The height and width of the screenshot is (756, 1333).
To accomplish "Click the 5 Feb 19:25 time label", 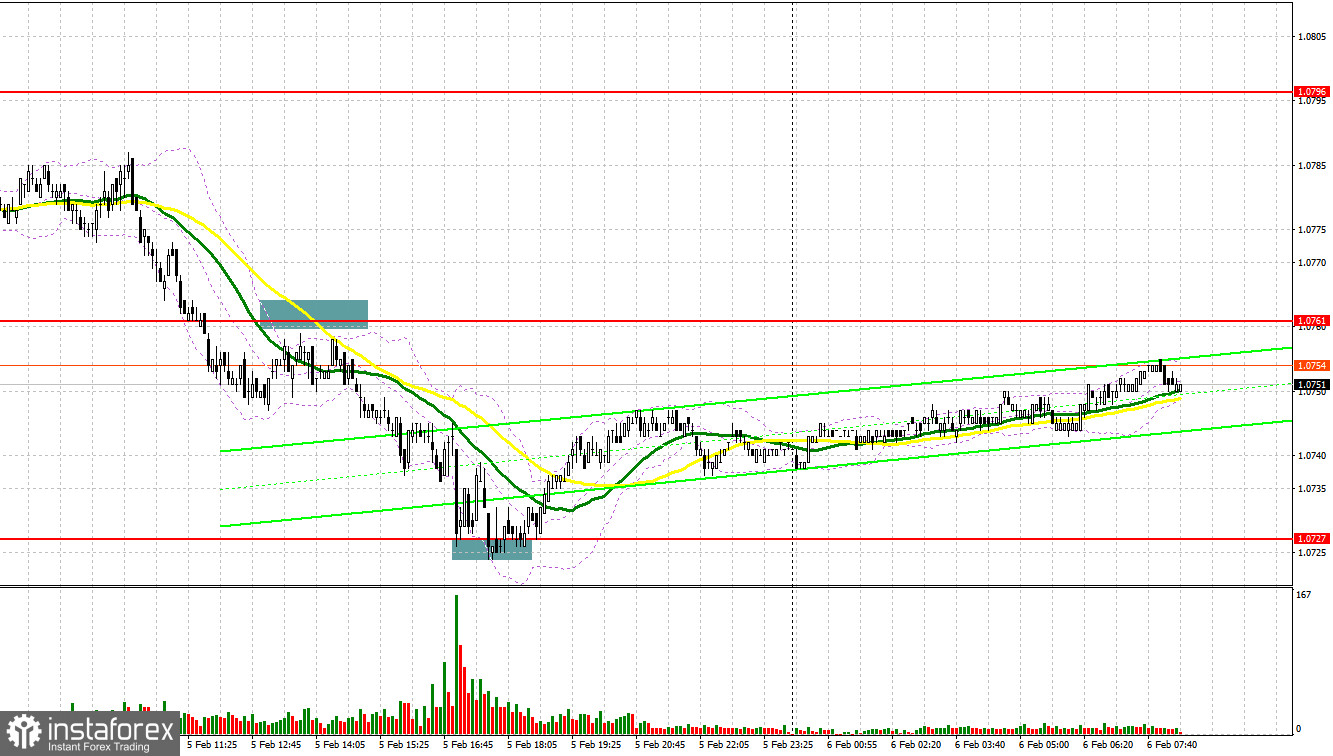I will coord(596,745).
